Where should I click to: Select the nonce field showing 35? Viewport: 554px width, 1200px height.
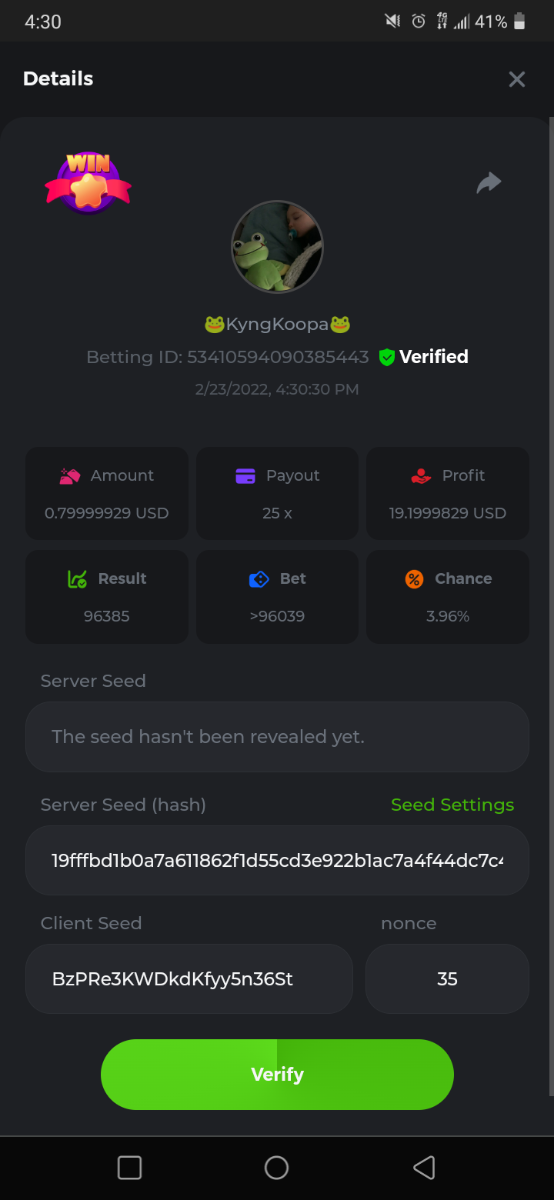(447, 979)
